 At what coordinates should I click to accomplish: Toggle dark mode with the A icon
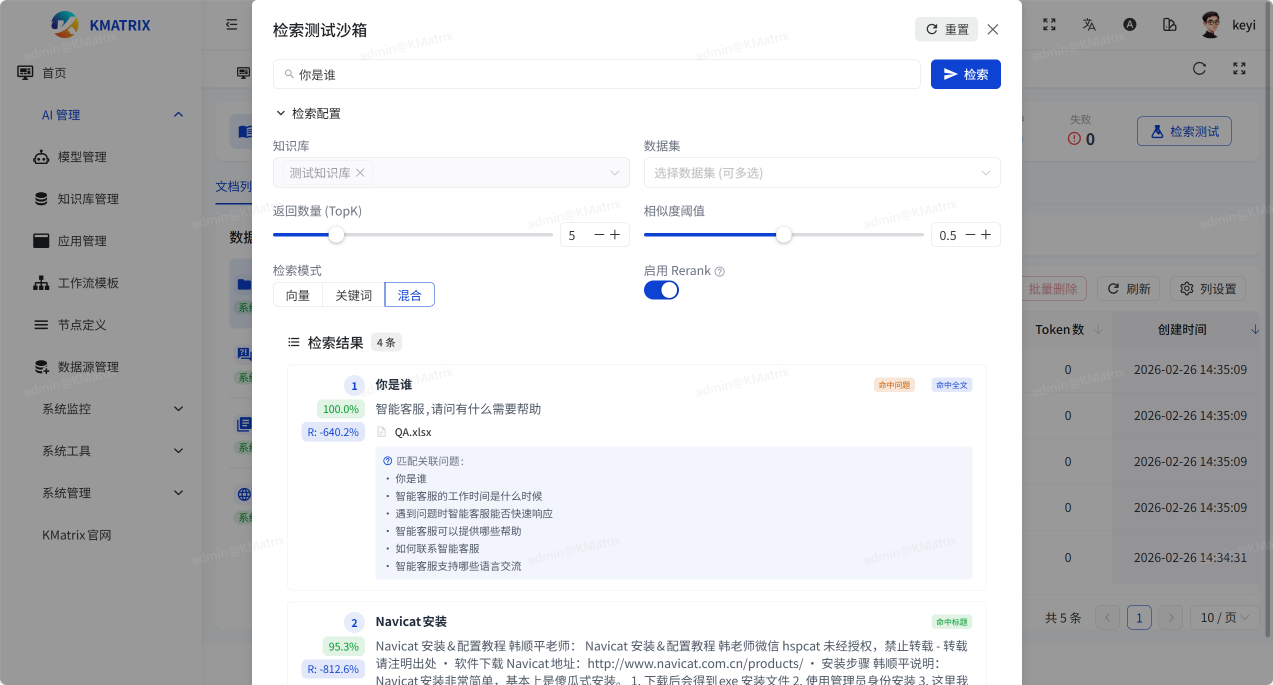(1129, 25)
